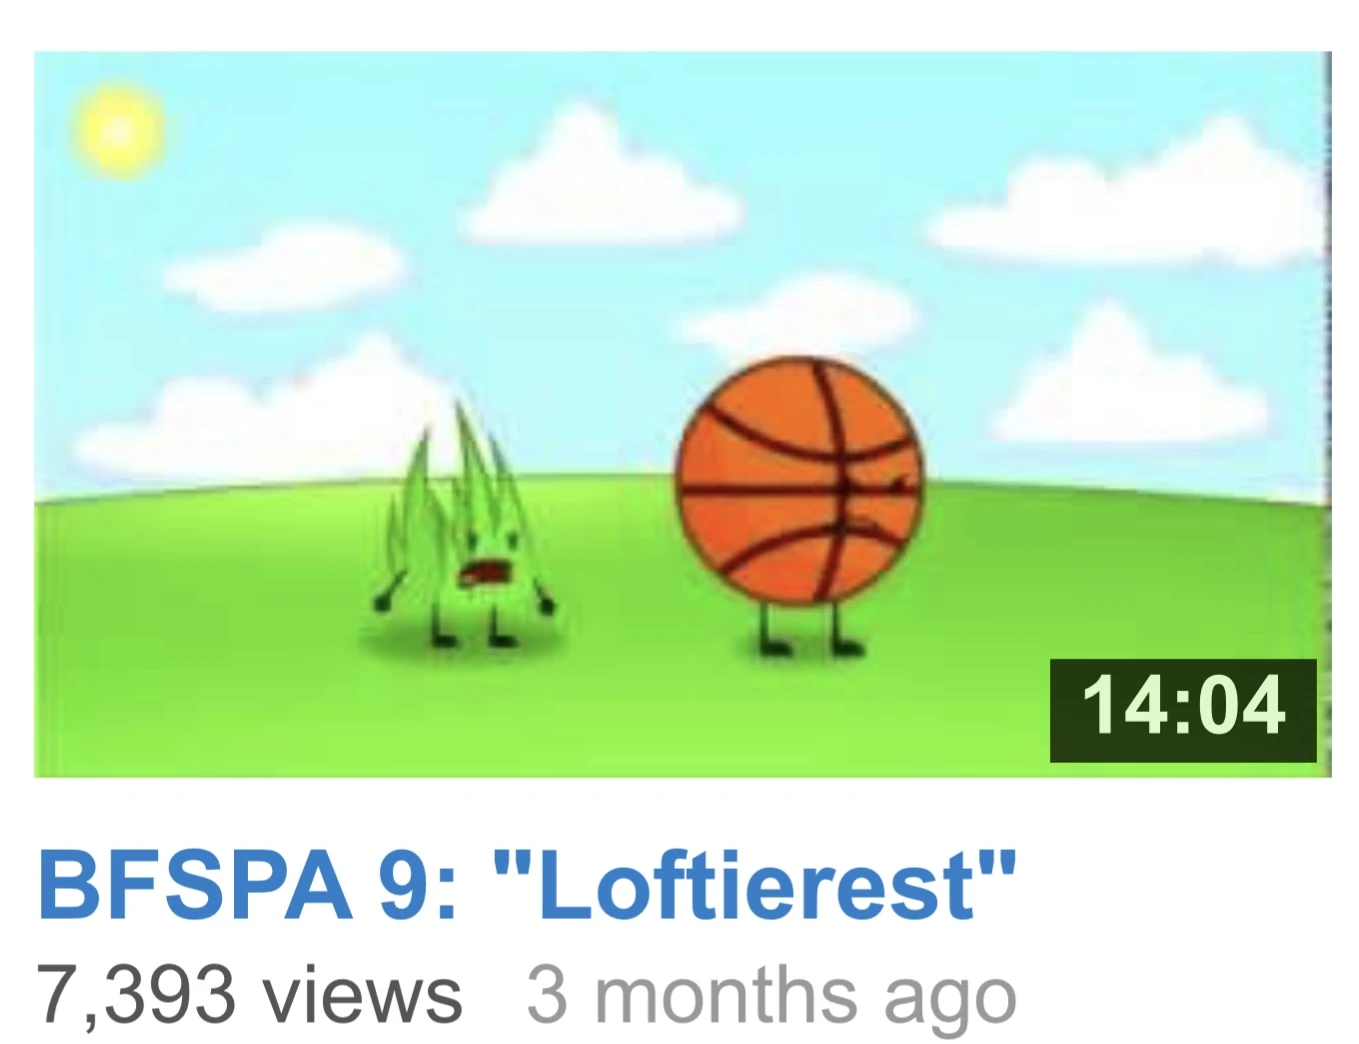This screenshot has height=1044, width=1359.
Task: Click the small cloud below the sun
Action: coord(282,264)
